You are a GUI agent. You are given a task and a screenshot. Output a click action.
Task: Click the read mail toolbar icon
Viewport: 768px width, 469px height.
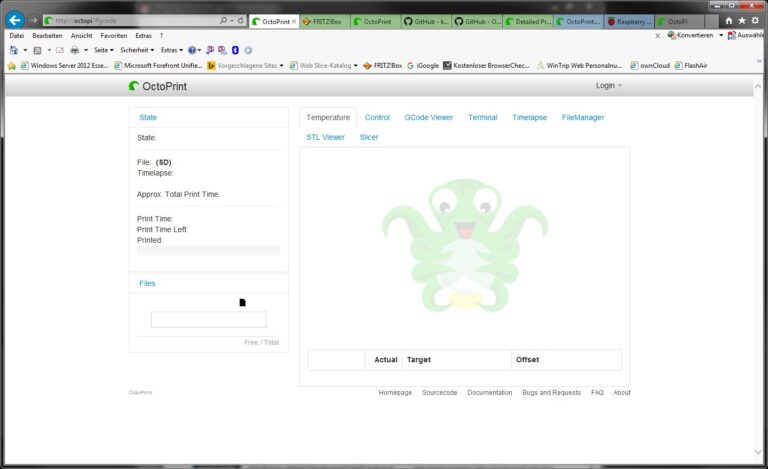[x=60, y=50]
